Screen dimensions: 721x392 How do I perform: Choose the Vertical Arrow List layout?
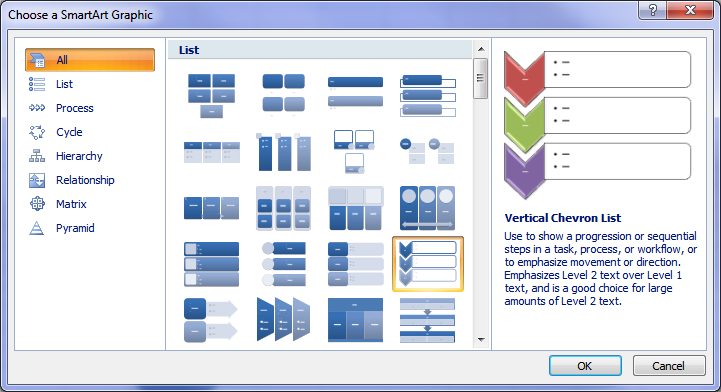(x=212, y=320)
